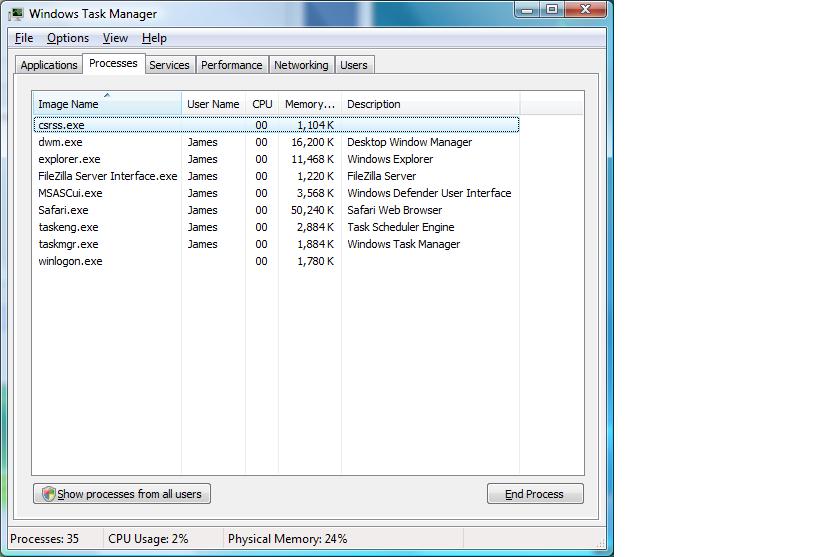Switch to the Users tab
840x557 pixels.
[354, 65]
